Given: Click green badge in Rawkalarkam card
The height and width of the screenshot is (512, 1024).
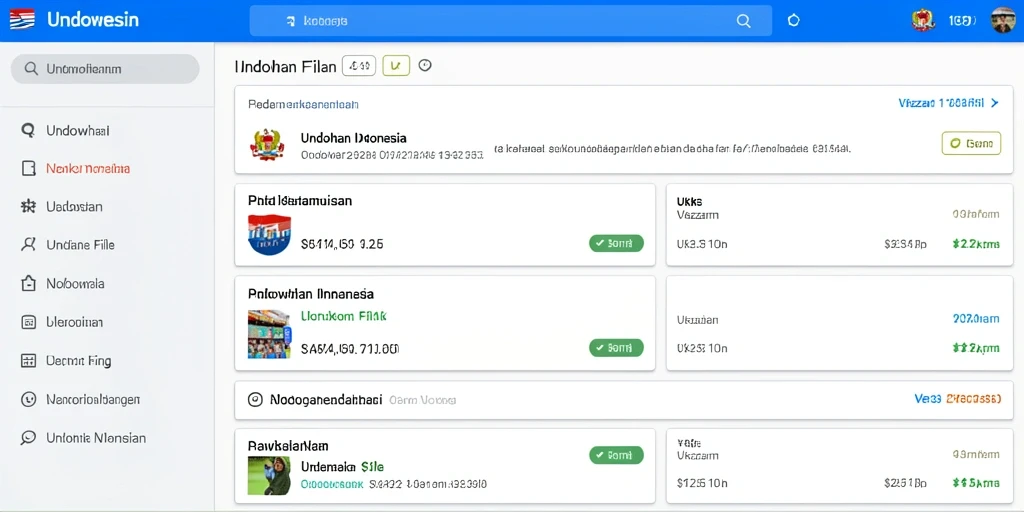Looking at the screenshot, I should [x=616, y=455].
